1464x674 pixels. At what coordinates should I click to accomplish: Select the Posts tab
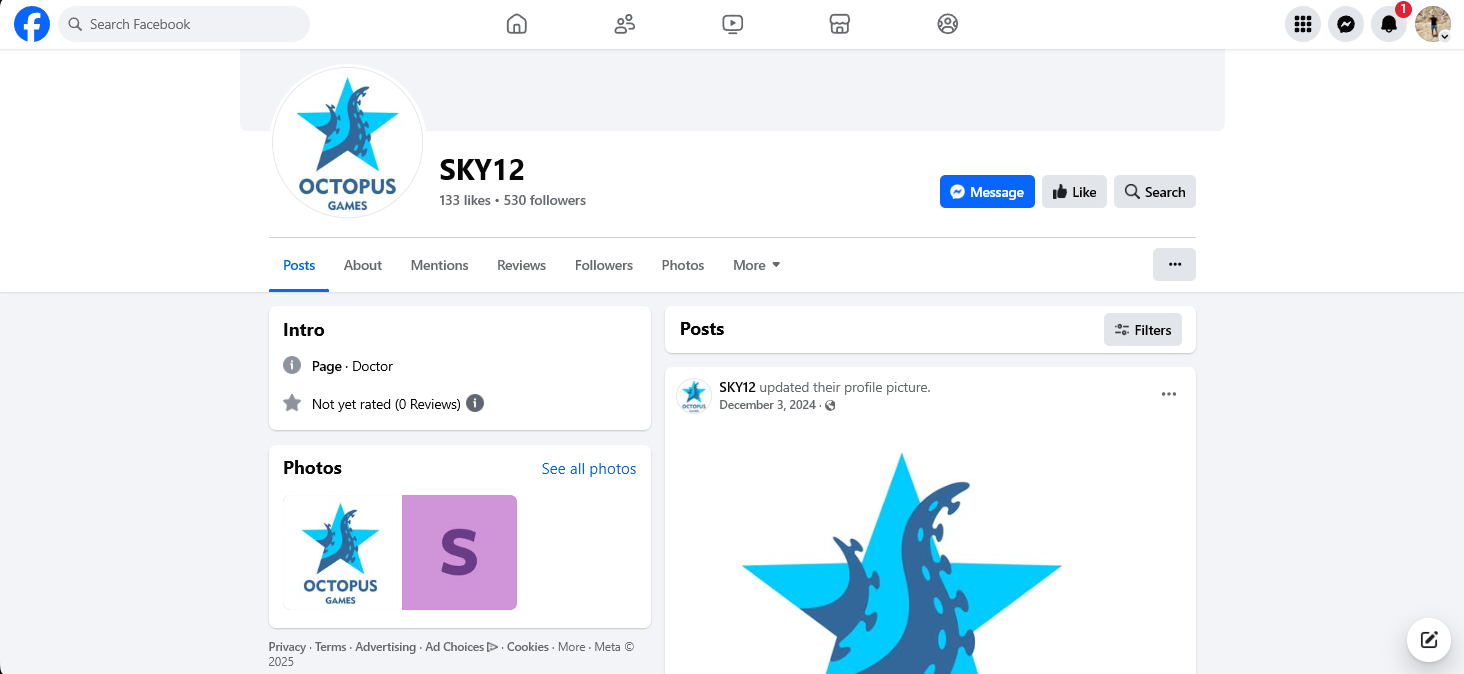[299, 265]
